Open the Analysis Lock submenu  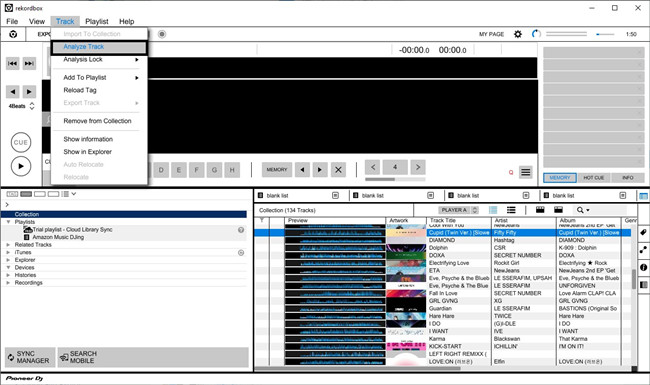pos(99,60)
